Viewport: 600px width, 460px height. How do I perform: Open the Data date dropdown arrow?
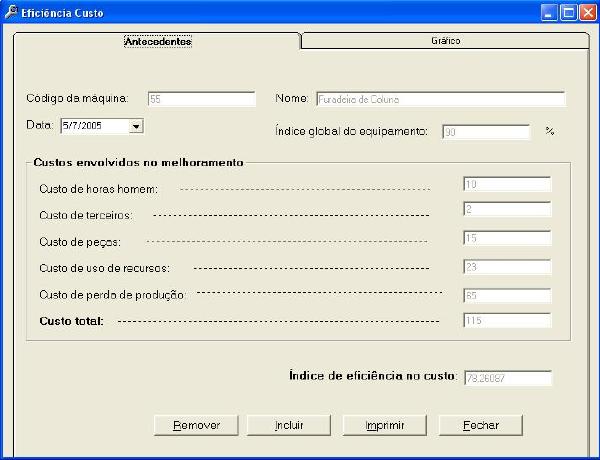coord(136,126)
